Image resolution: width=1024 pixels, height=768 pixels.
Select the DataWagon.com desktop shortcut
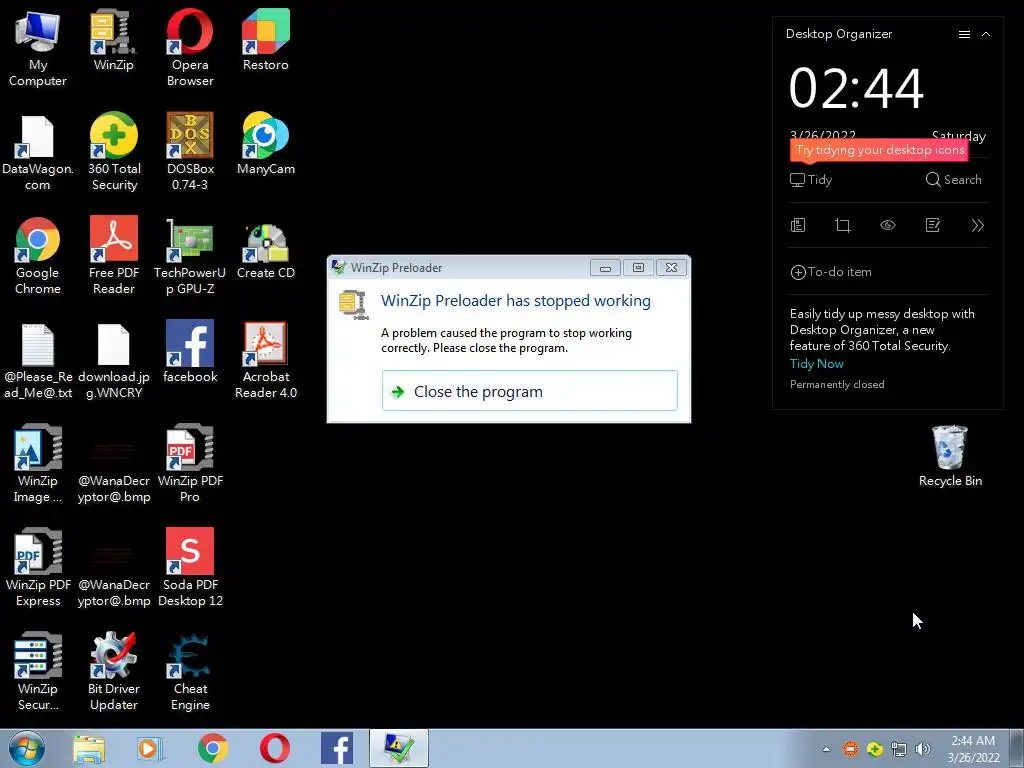tap(37, 152)
